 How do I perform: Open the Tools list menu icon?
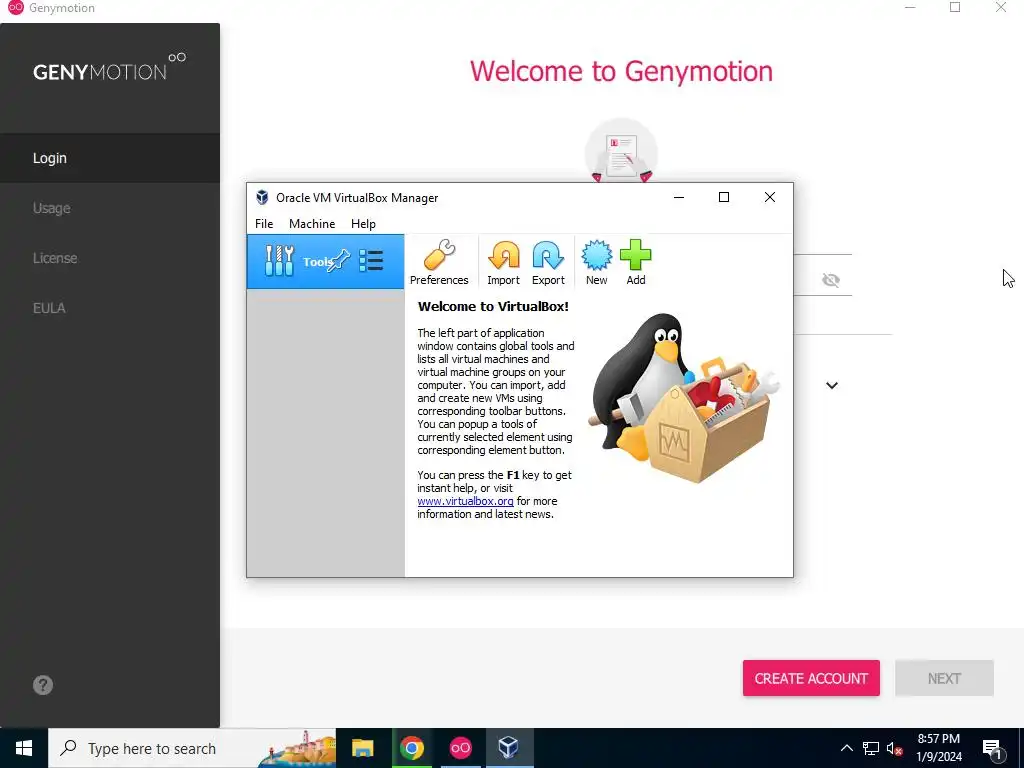371,261
